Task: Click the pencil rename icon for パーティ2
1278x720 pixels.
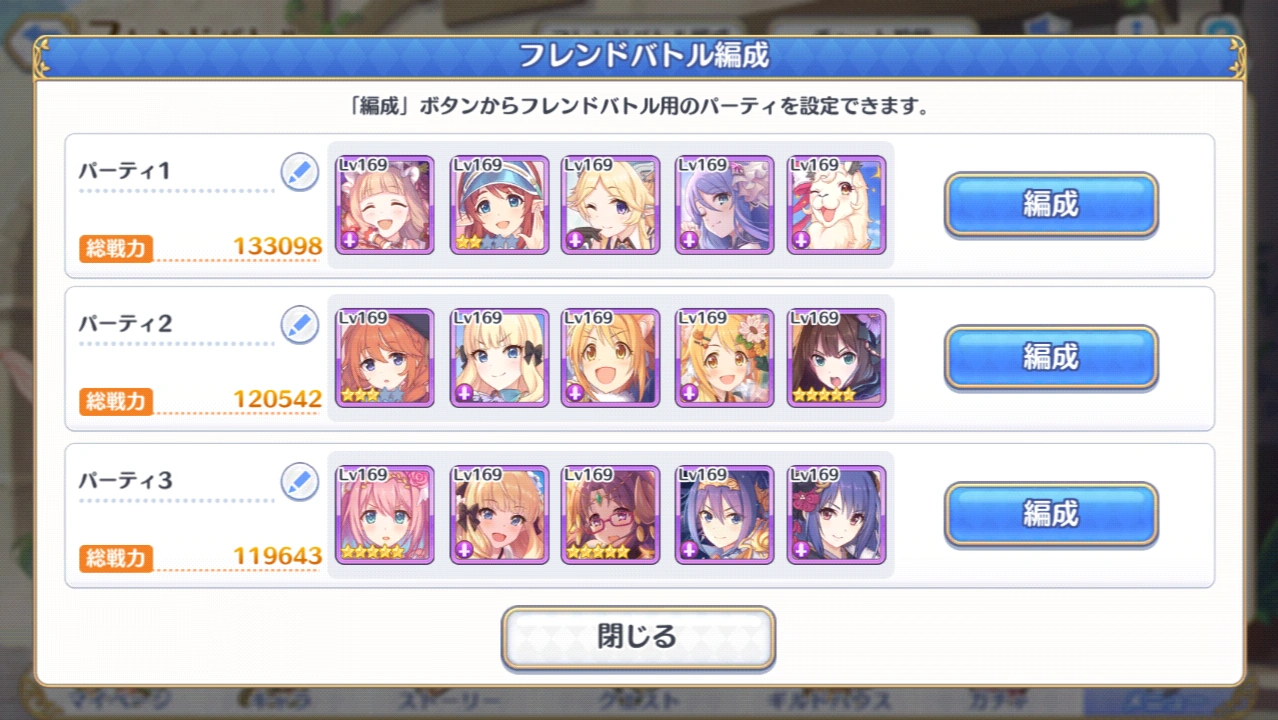Action: point(299,325)
